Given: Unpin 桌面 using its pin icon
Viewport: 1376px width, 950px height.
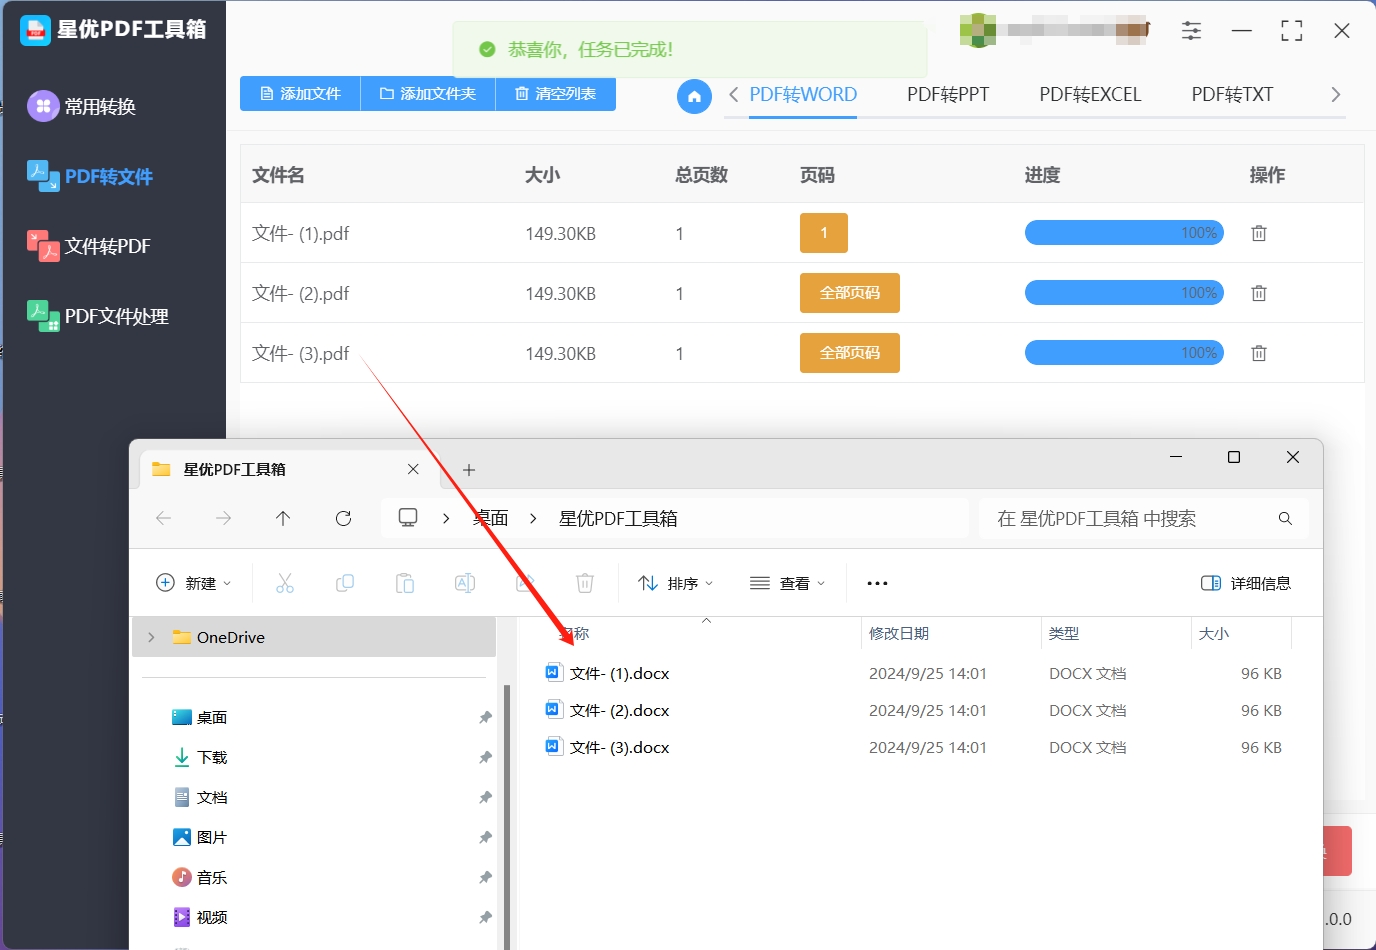Looking at the screenshot, I should pyautogui.click(x=485, y=717).
